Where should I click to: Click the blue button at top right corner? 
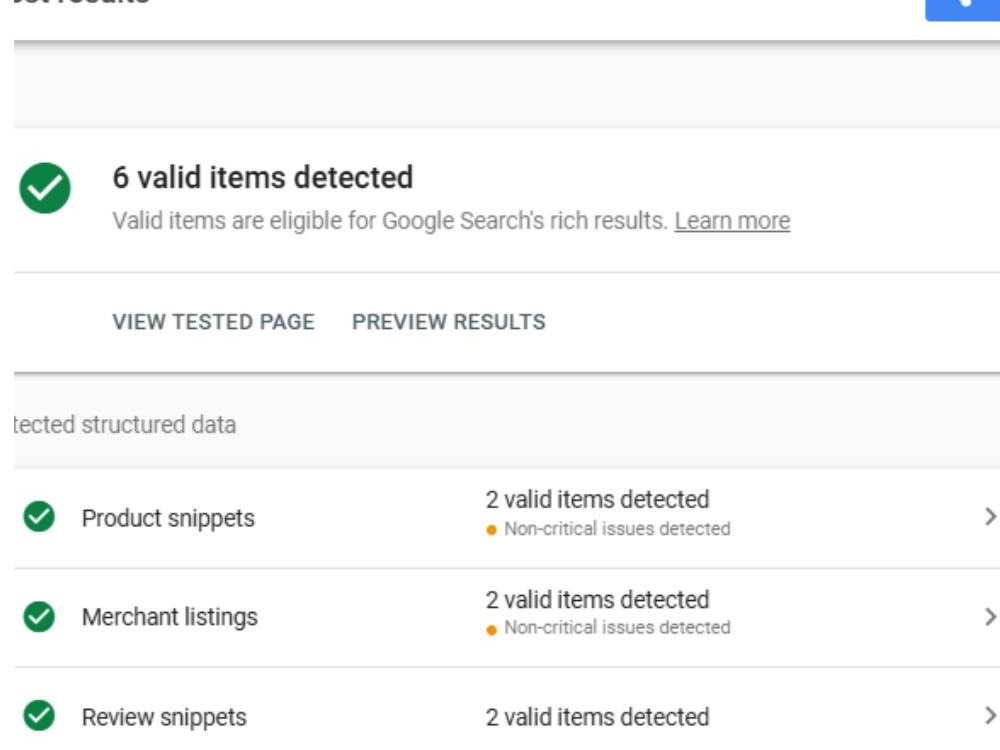962,10
